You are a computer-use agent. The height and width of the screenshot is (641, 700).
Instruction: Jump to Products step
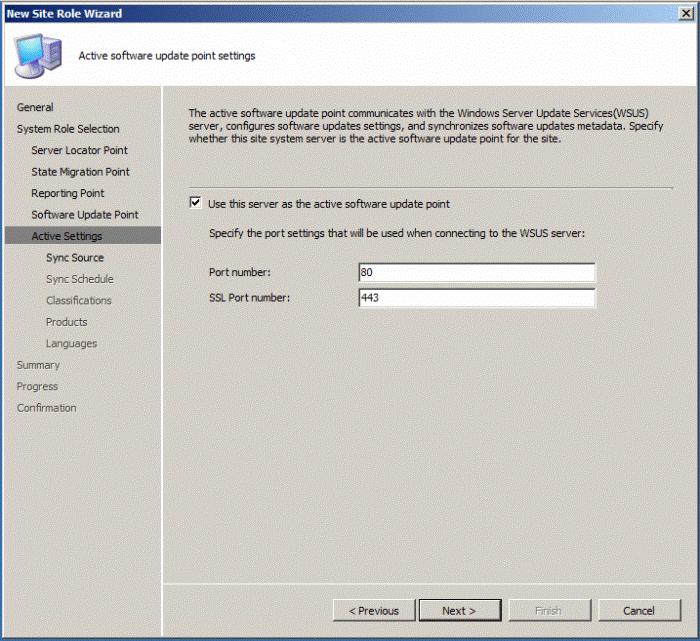click(67, 322)
